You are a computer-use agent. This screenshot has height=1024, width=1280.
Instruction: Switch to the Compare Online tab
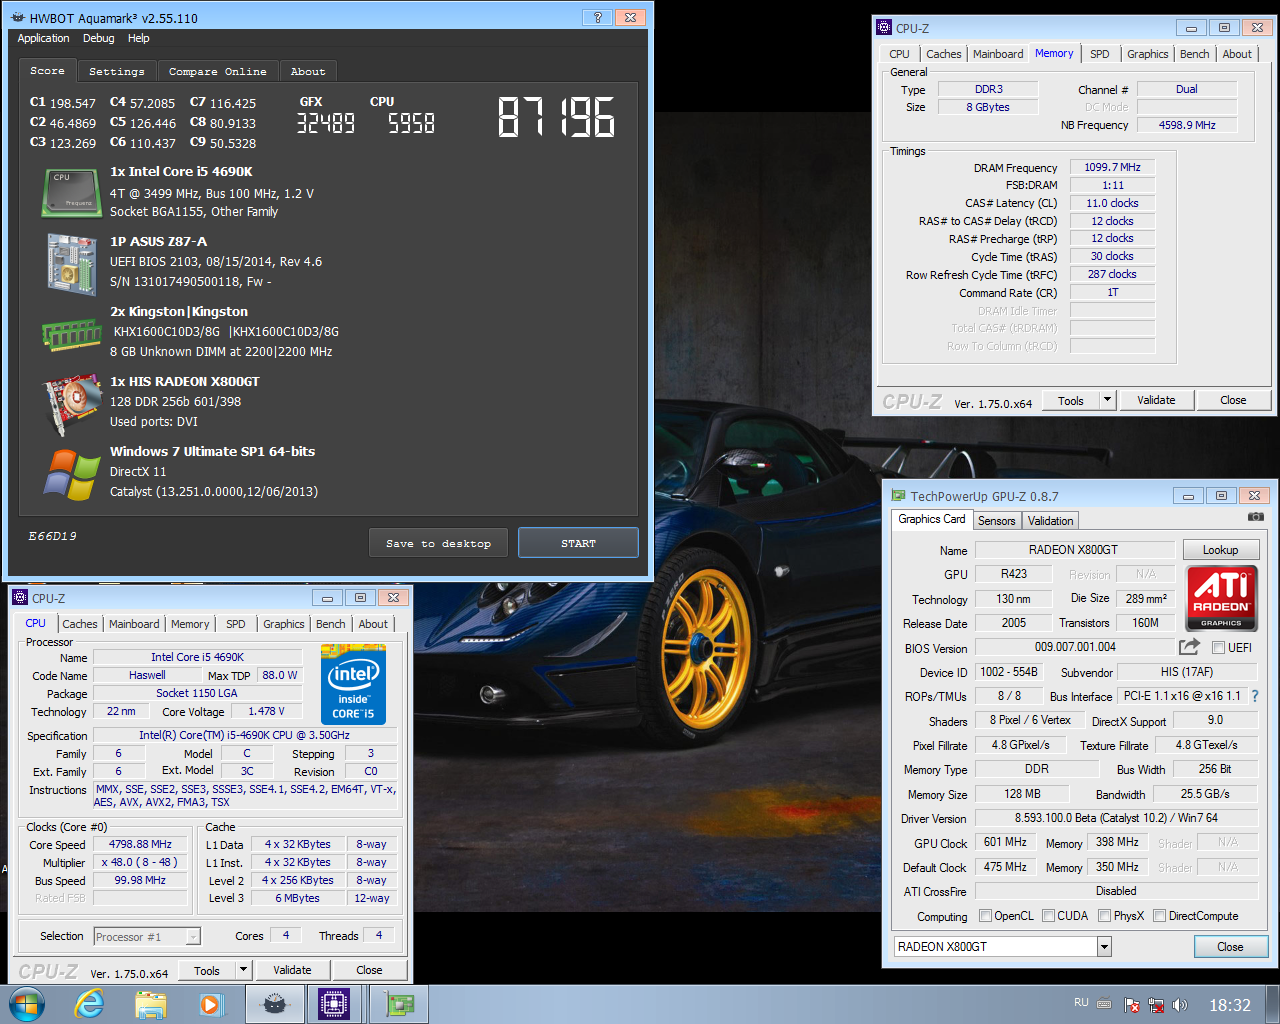(217, 71)
